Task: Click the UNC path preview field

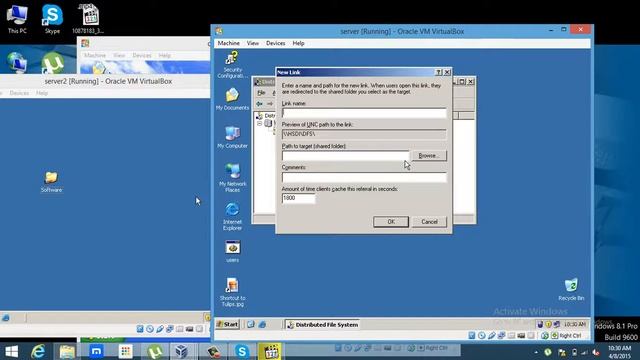Action: coord(364,134)
